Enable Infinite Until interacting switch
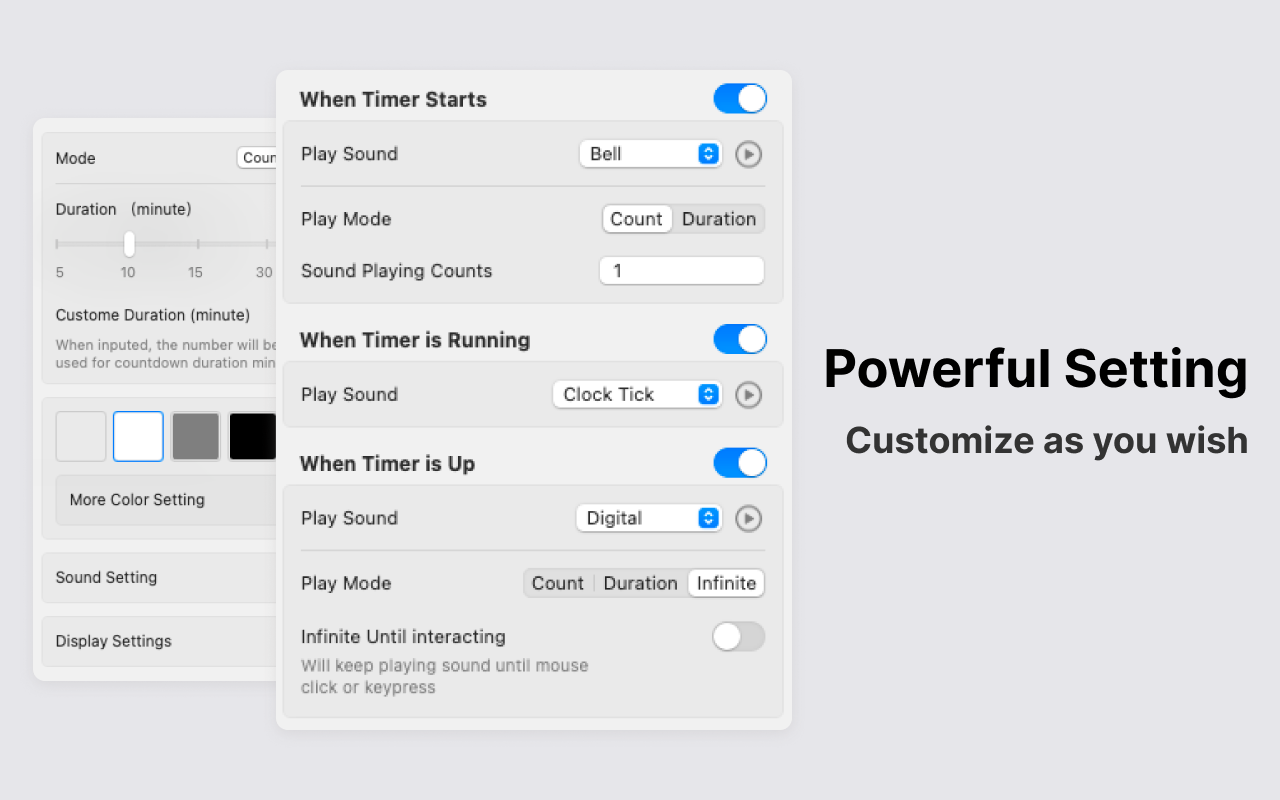1280x800 pixels. [739, 637]
